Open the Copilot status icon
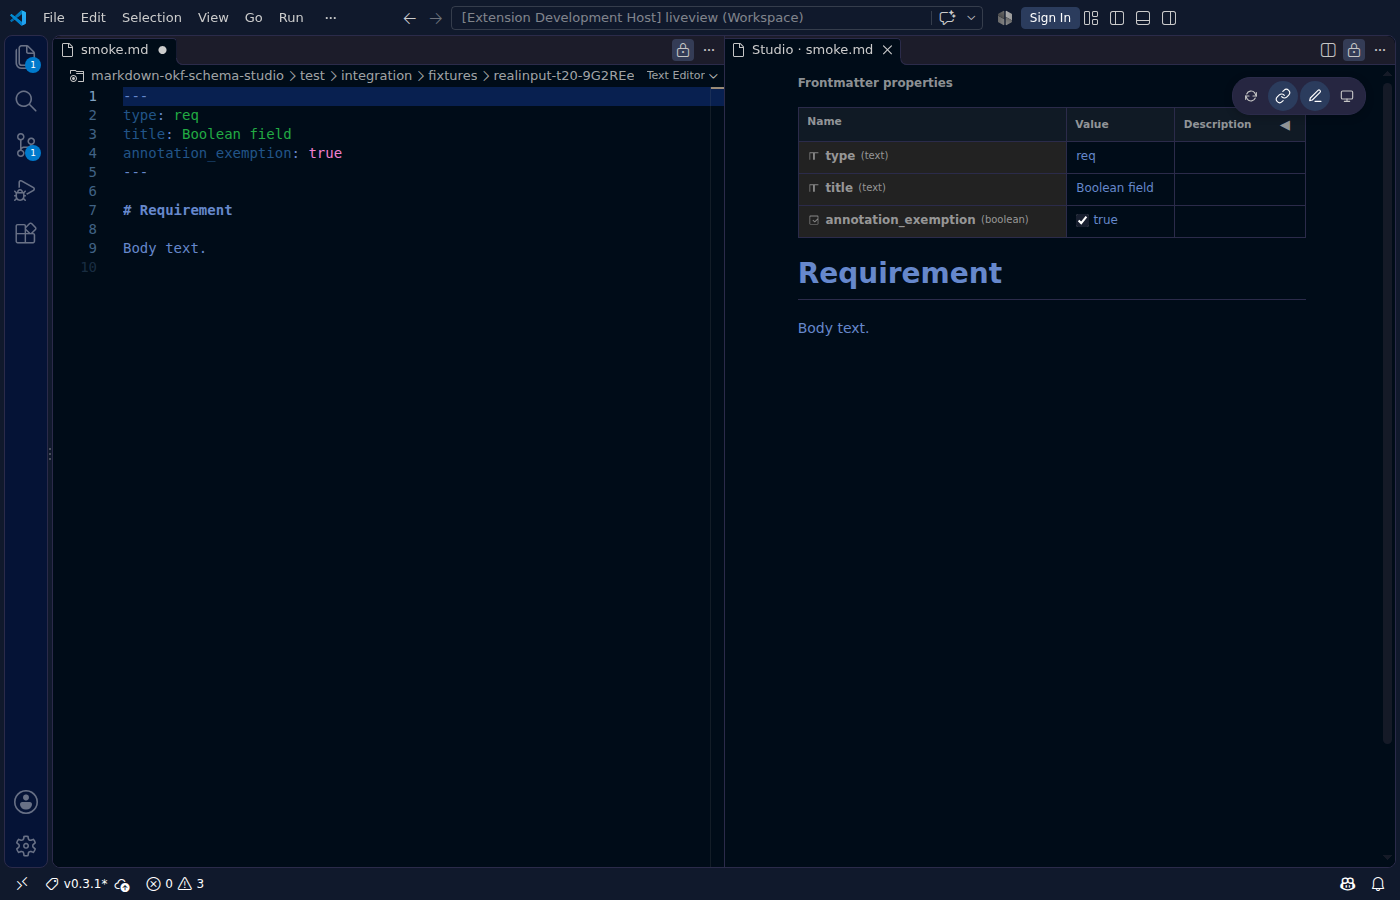This screenshot has height=900, width=1400. 1348,884
